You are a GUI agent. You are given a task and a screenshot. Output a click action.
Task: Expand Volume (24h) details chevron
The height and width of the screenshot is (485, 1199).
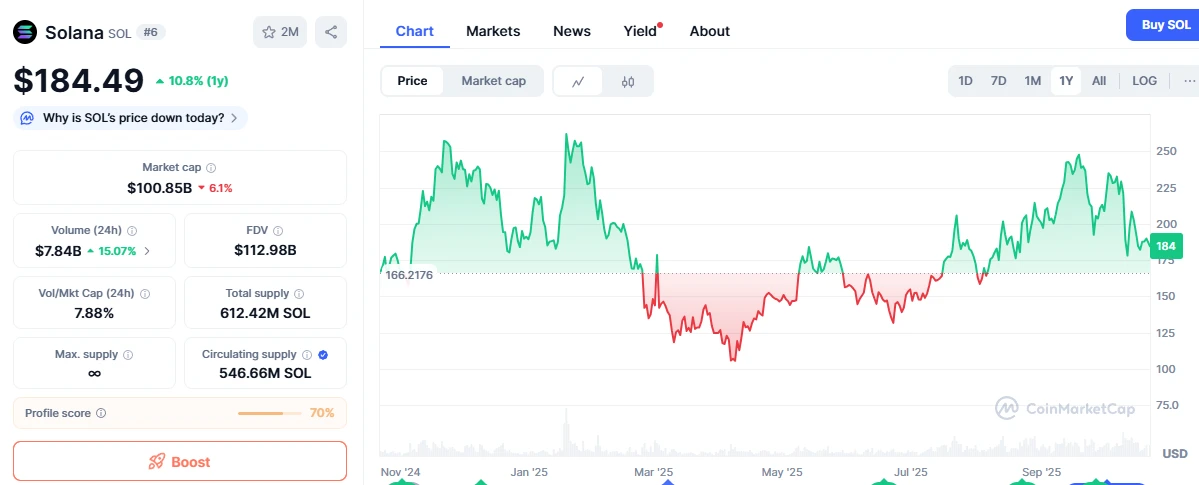click(147, 250)
